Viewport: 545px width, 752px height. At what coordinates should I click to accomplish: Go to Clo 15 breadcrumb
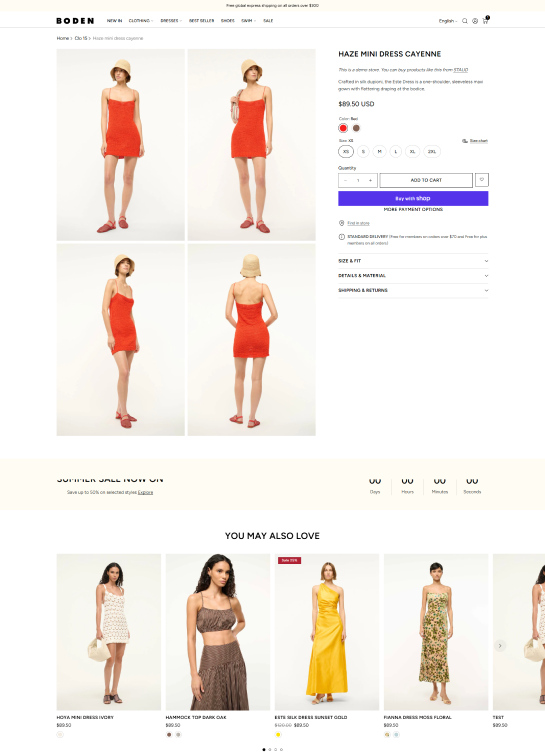tap(81, 38)
